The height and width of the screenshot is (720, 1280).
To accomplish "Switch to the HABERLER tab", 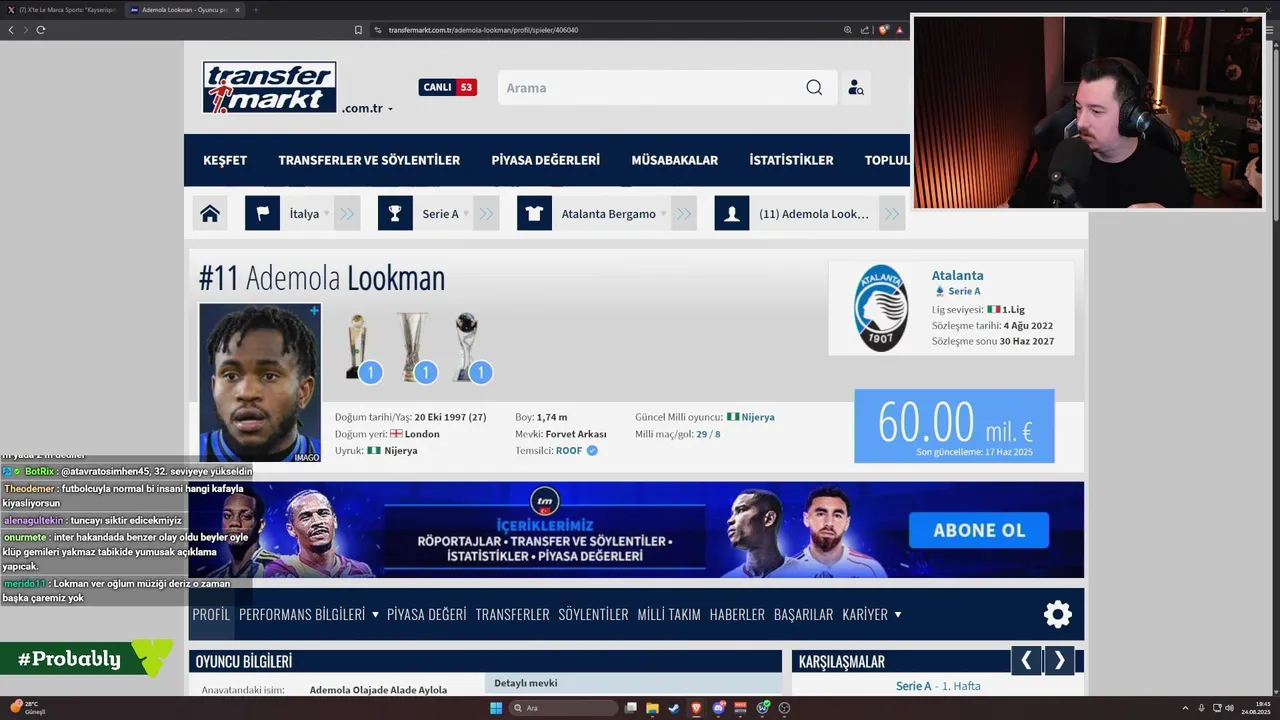I will pyautogui.click(x=737, y=614).
